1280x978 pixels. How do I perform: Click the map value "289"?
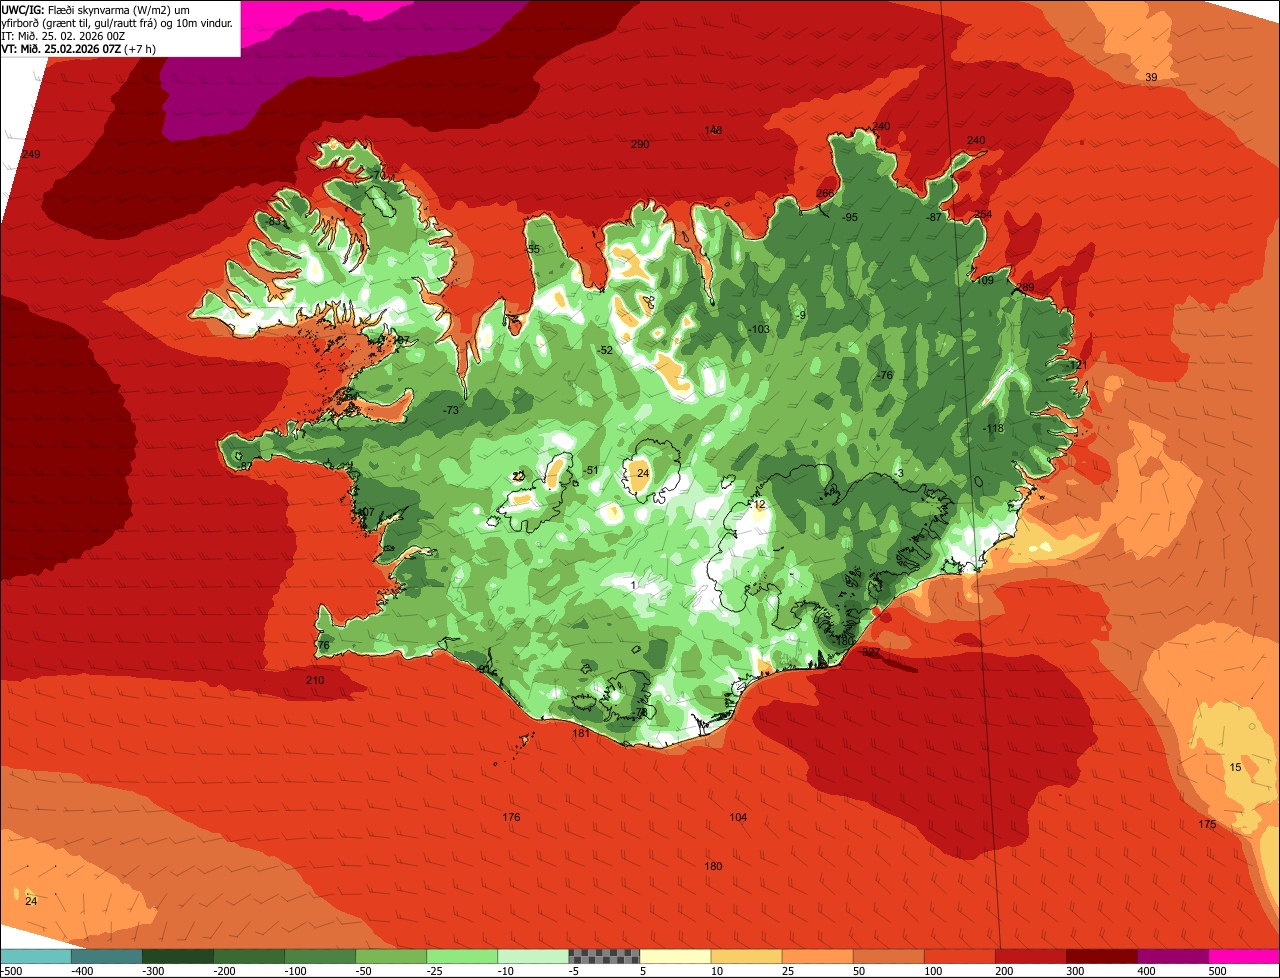pos(1025,288)
